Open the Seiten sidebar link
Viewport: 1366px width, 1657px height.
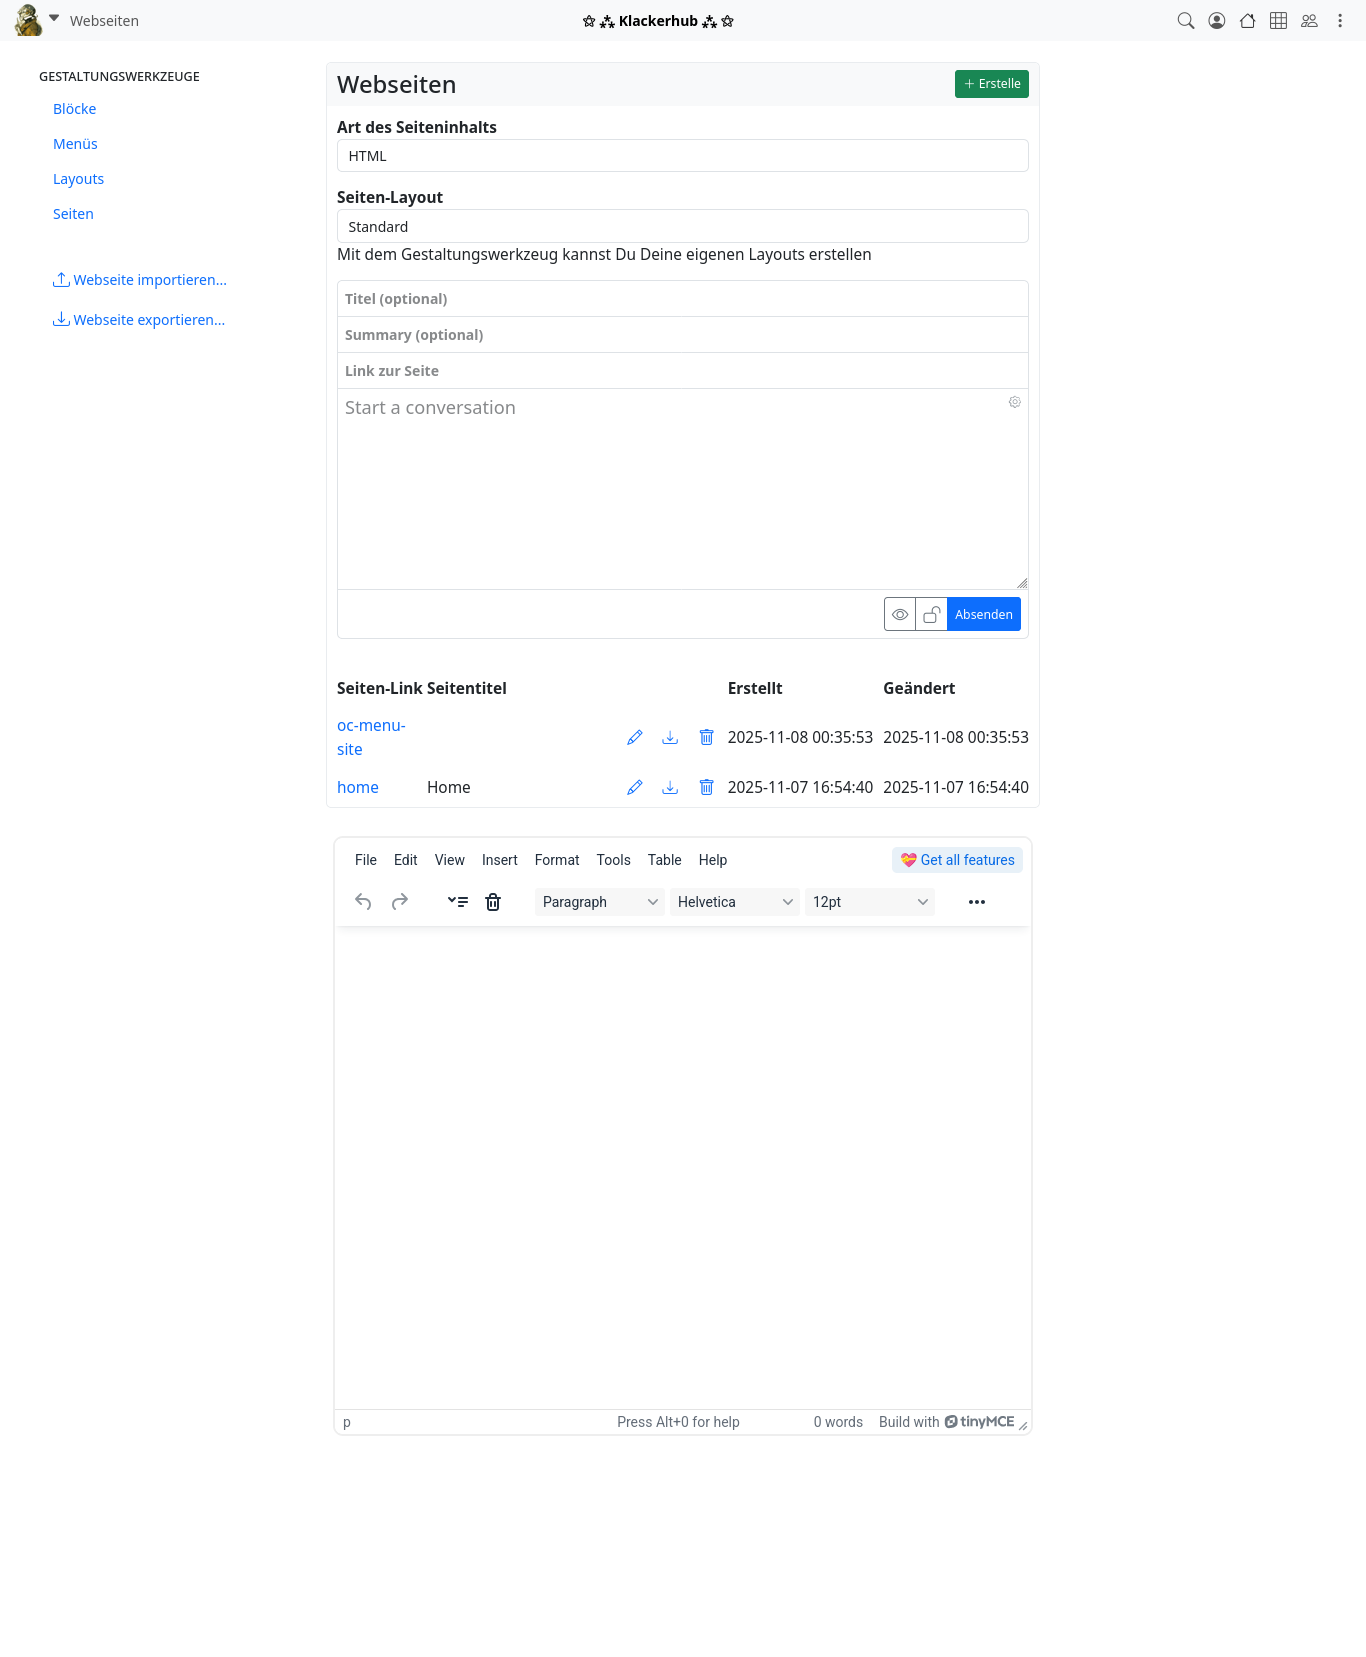pos(73,214)
